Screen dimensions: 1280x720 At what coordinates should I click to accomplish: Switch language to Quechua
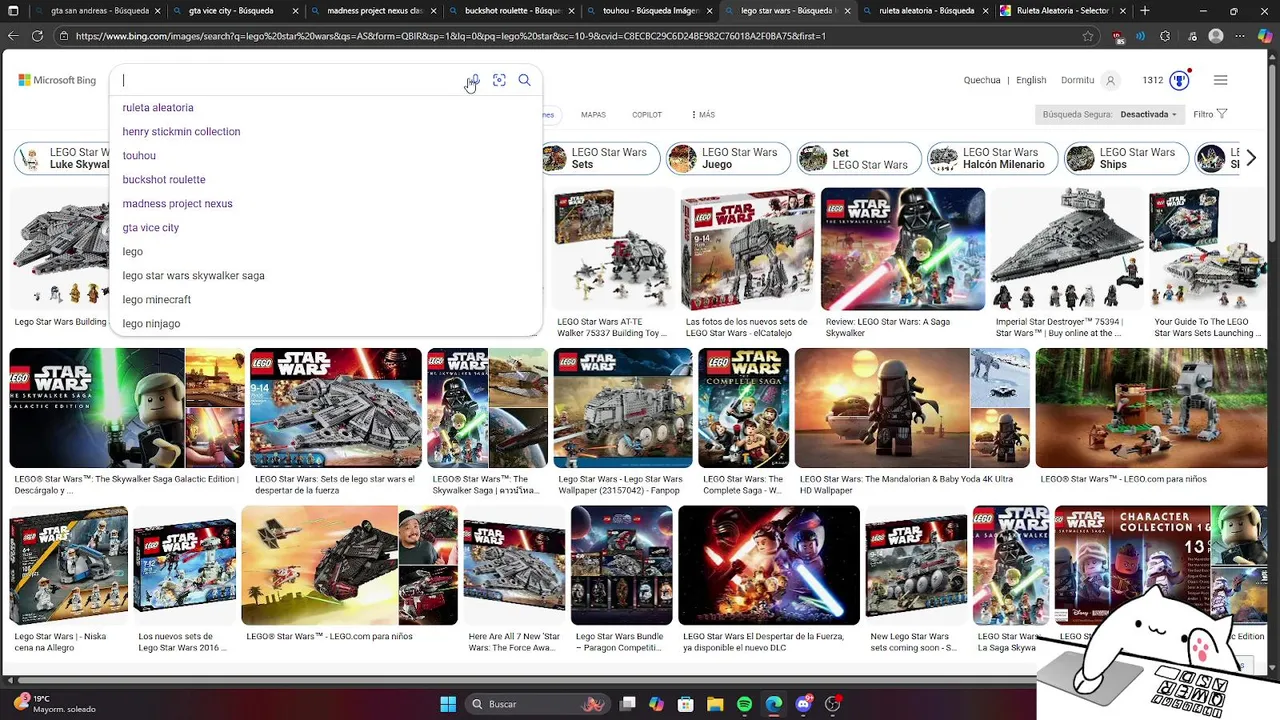[x=982, y=80]
